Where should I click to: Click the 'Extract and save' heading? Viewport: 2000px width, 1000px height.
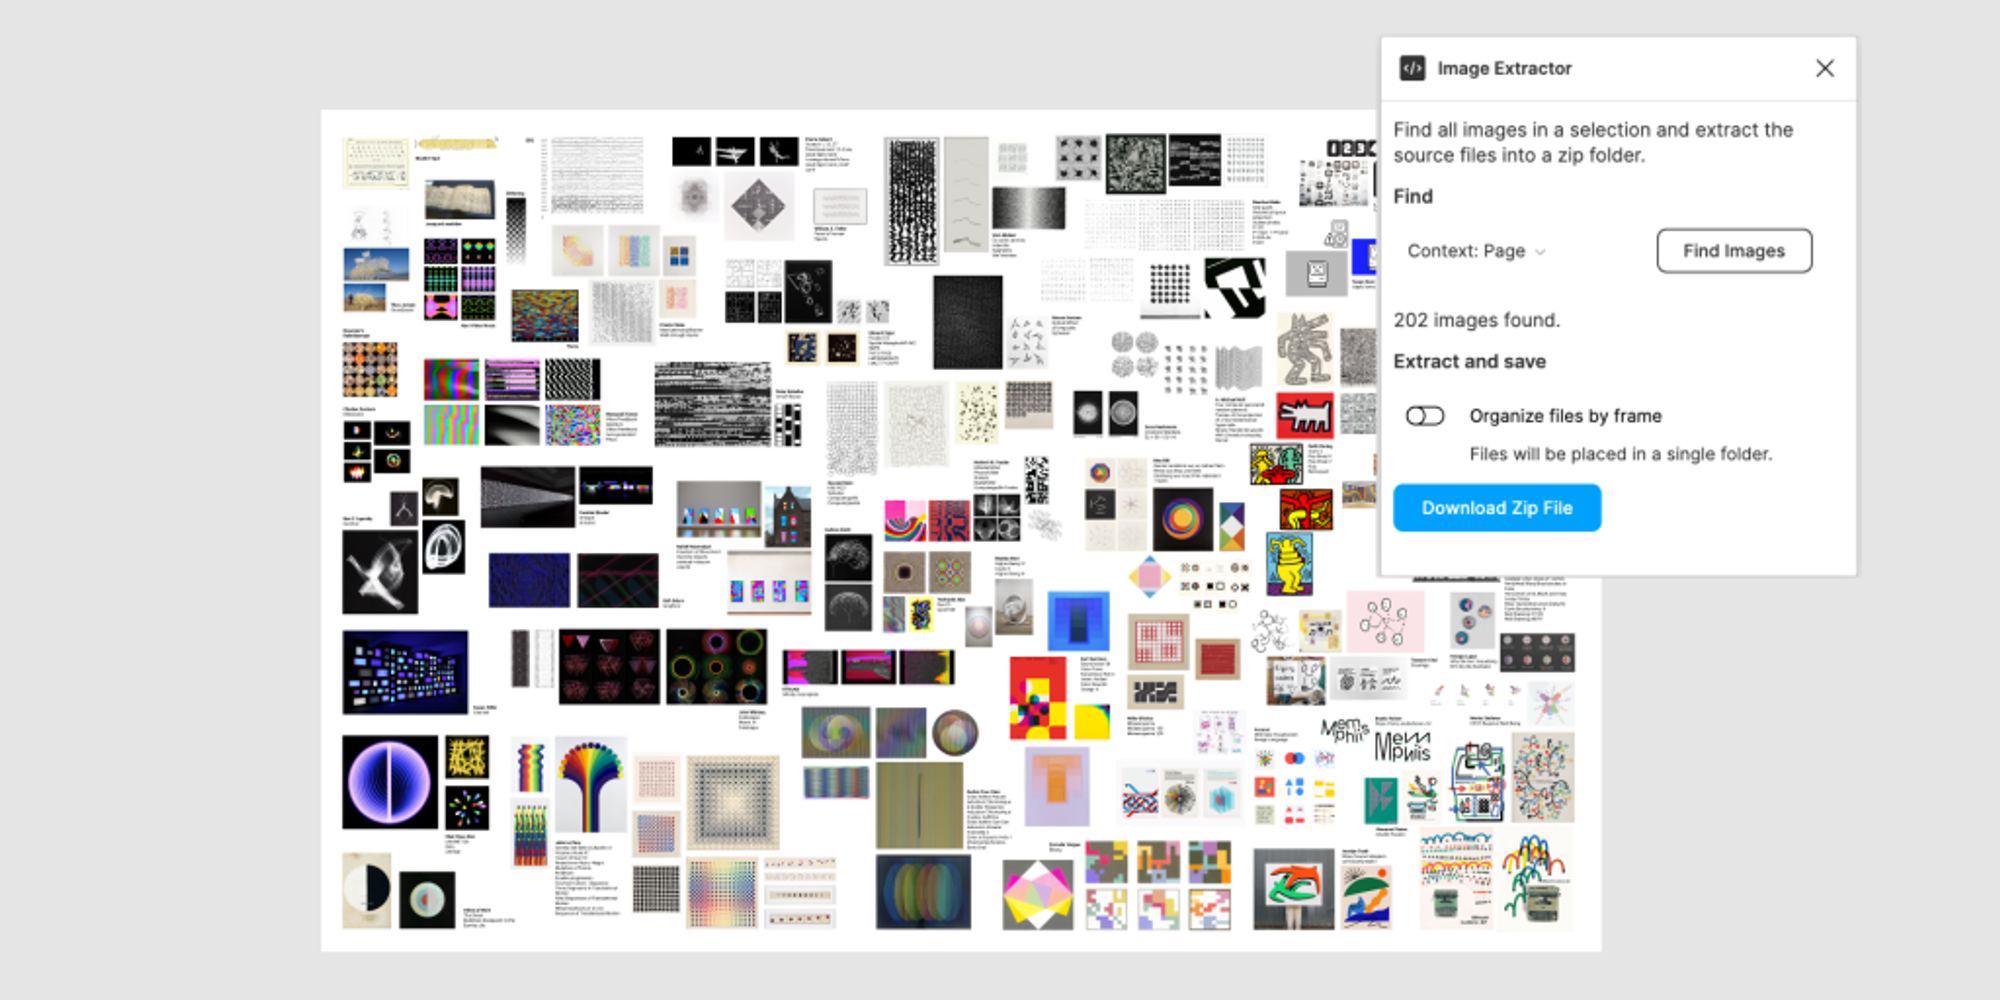tap(1469, 362)
